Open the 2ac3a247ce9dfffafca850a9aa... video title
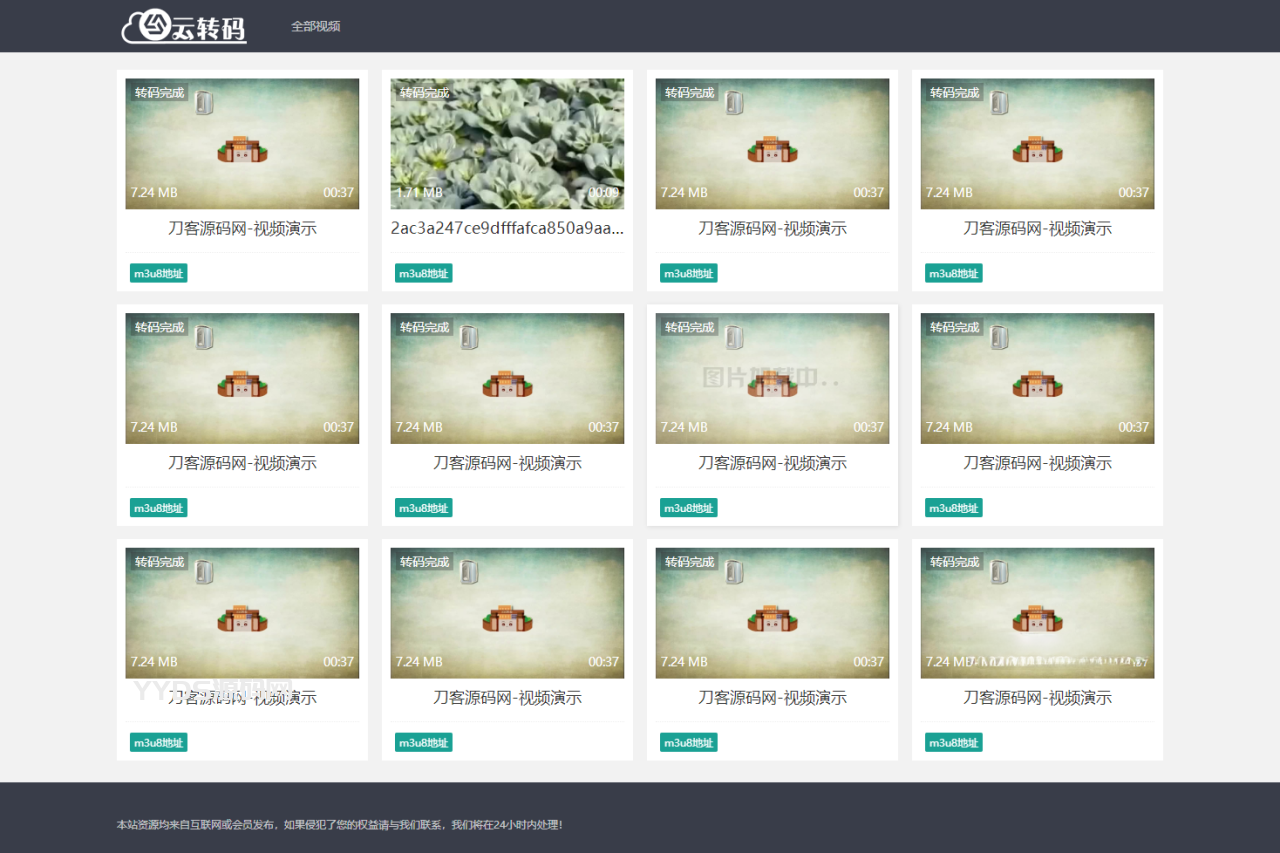Image resolution: width=1280 pixels, height=853 pixels. click(x=507, y=228)
